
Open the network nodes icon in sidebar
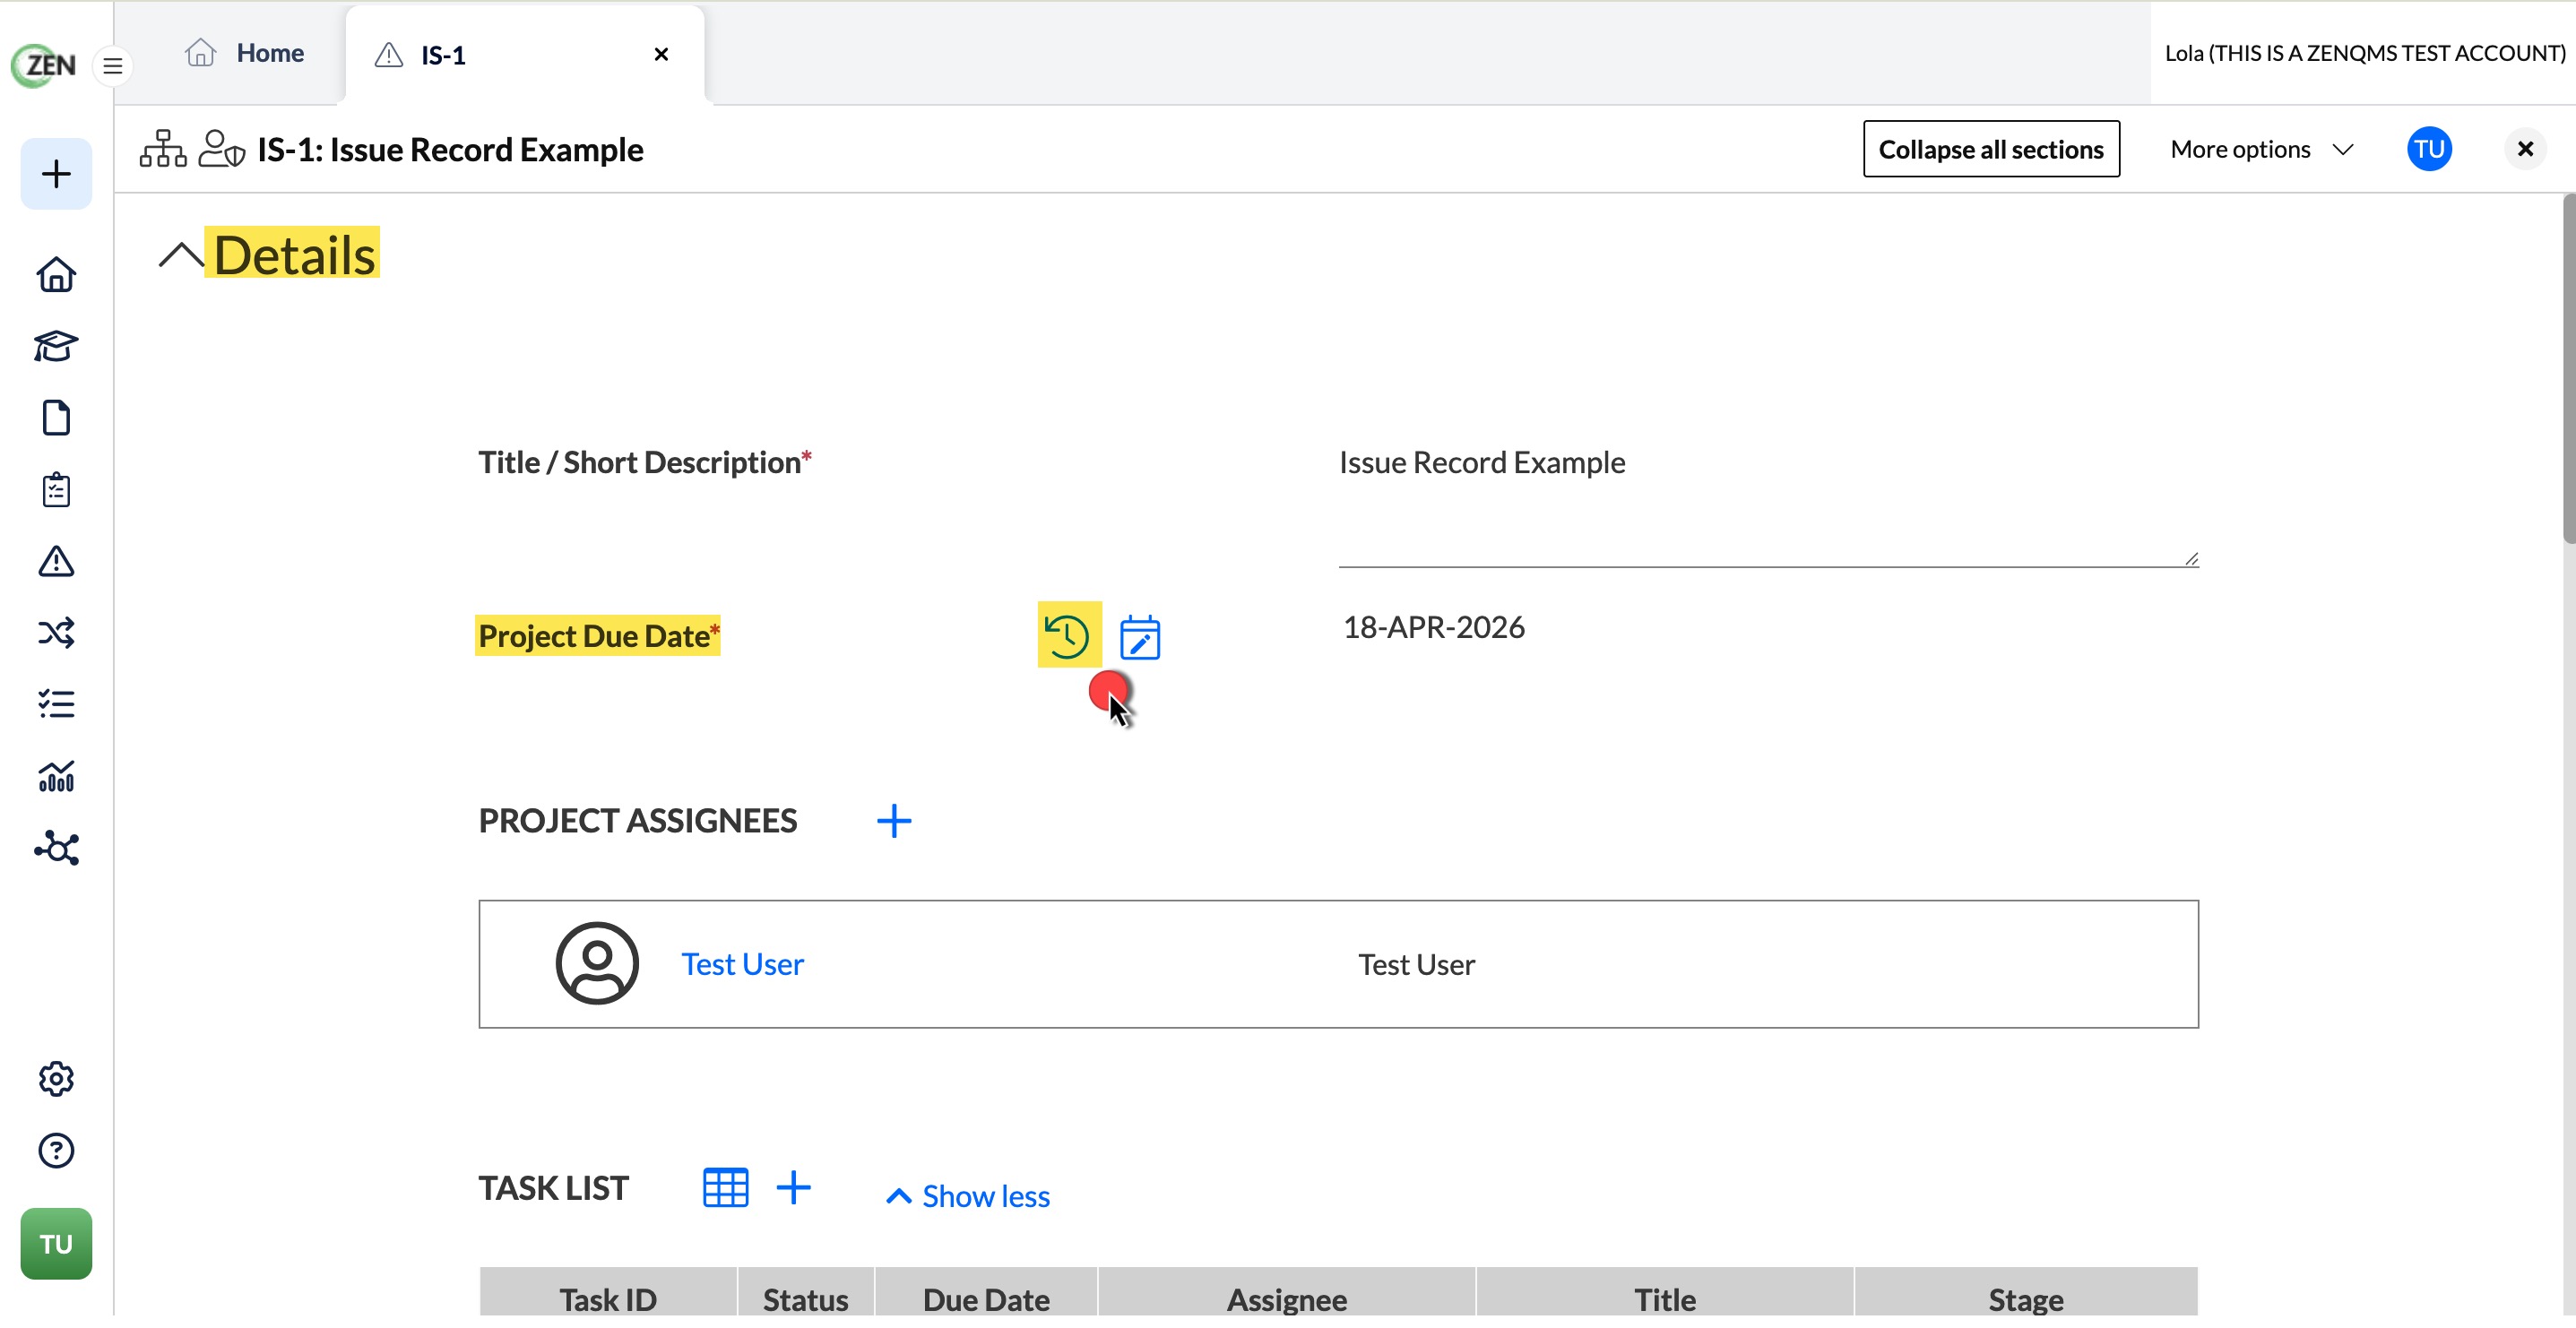pyautogui.click(x=56, y=848)
